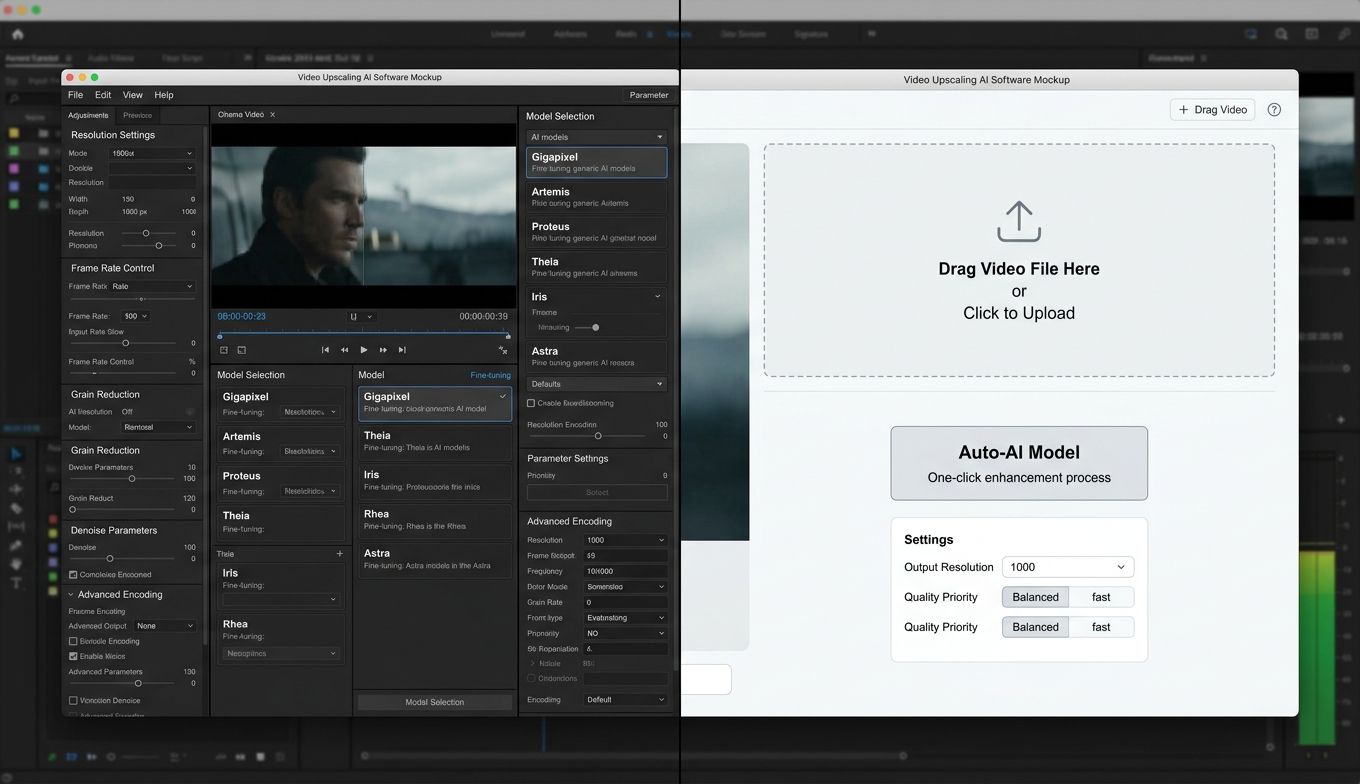Click the search icon in background editor header

[x=1281, y=34]
